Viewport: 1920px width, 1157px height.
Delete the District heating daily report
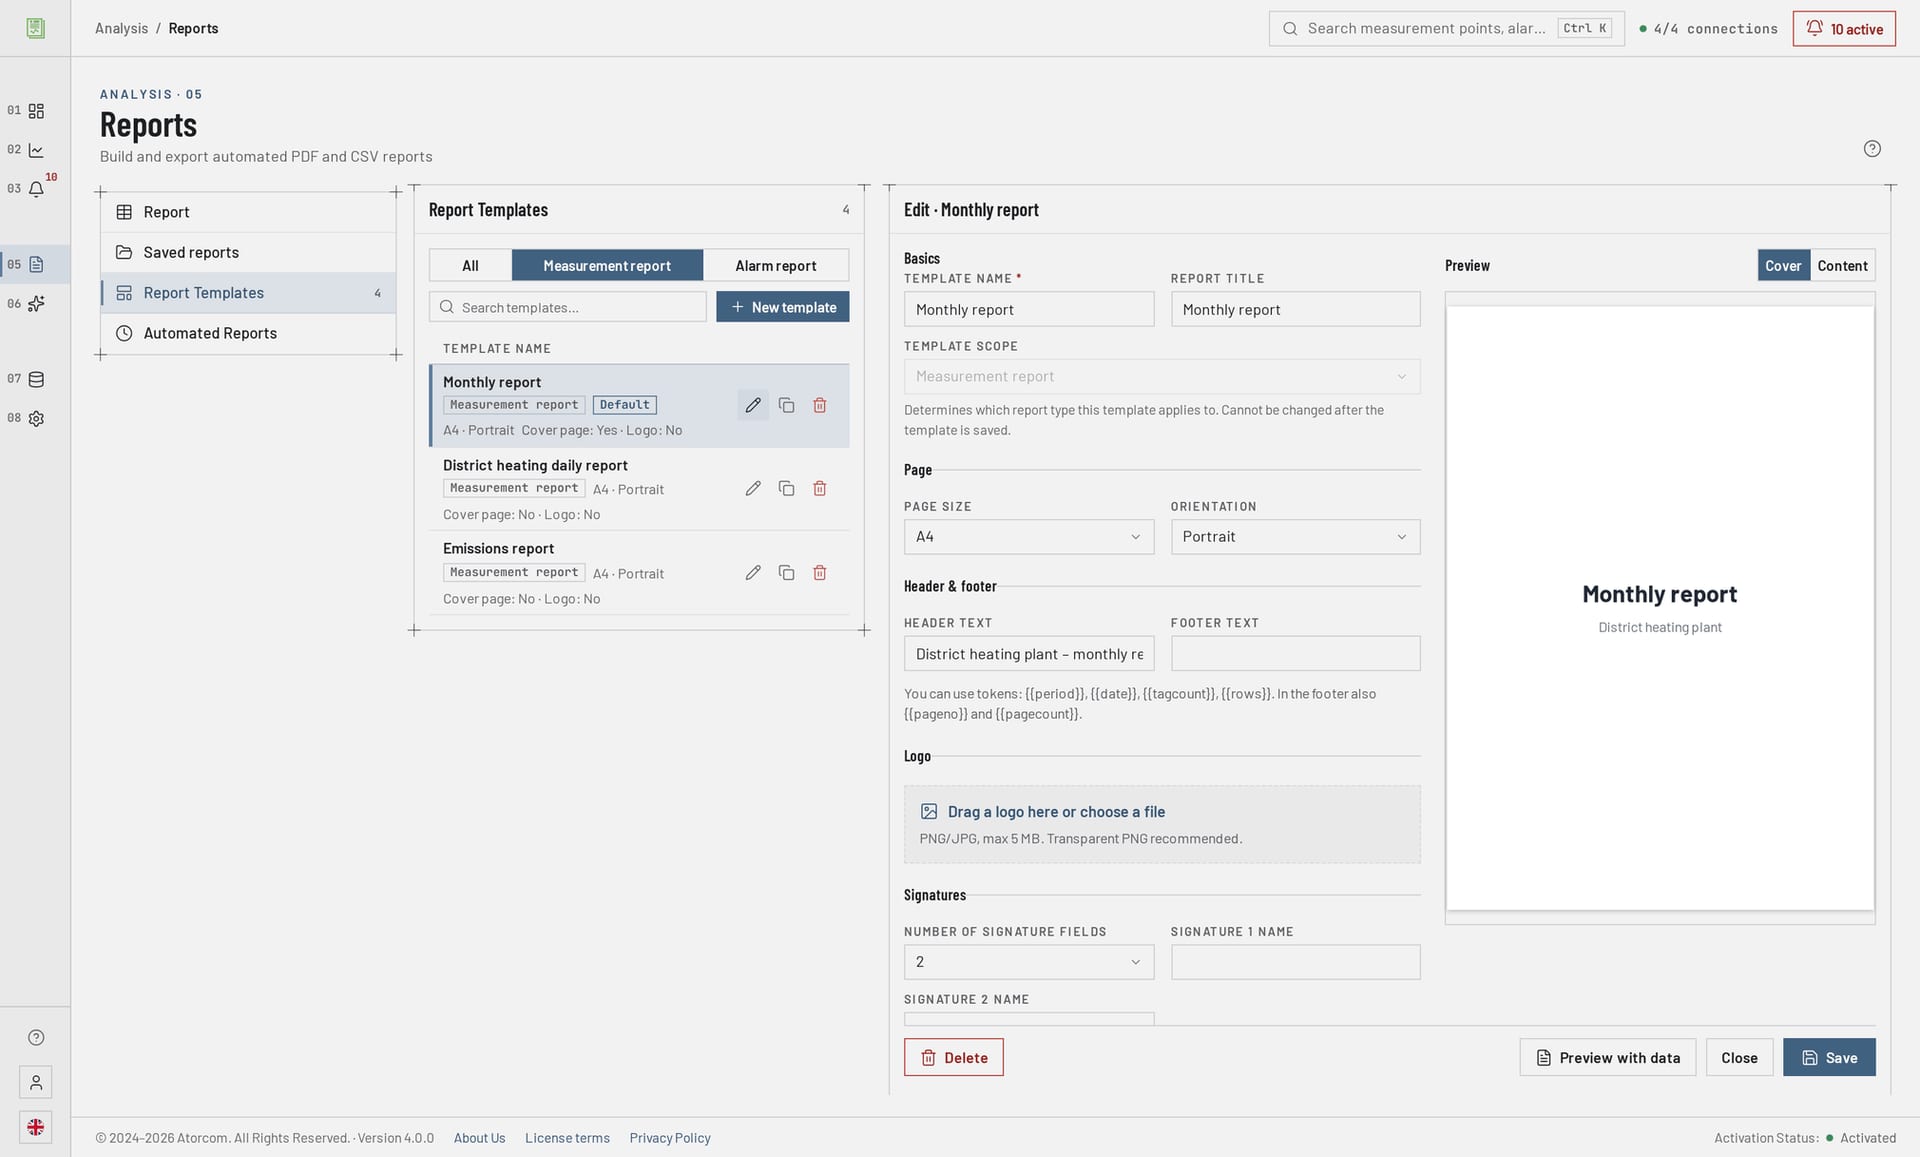point(820,488)
